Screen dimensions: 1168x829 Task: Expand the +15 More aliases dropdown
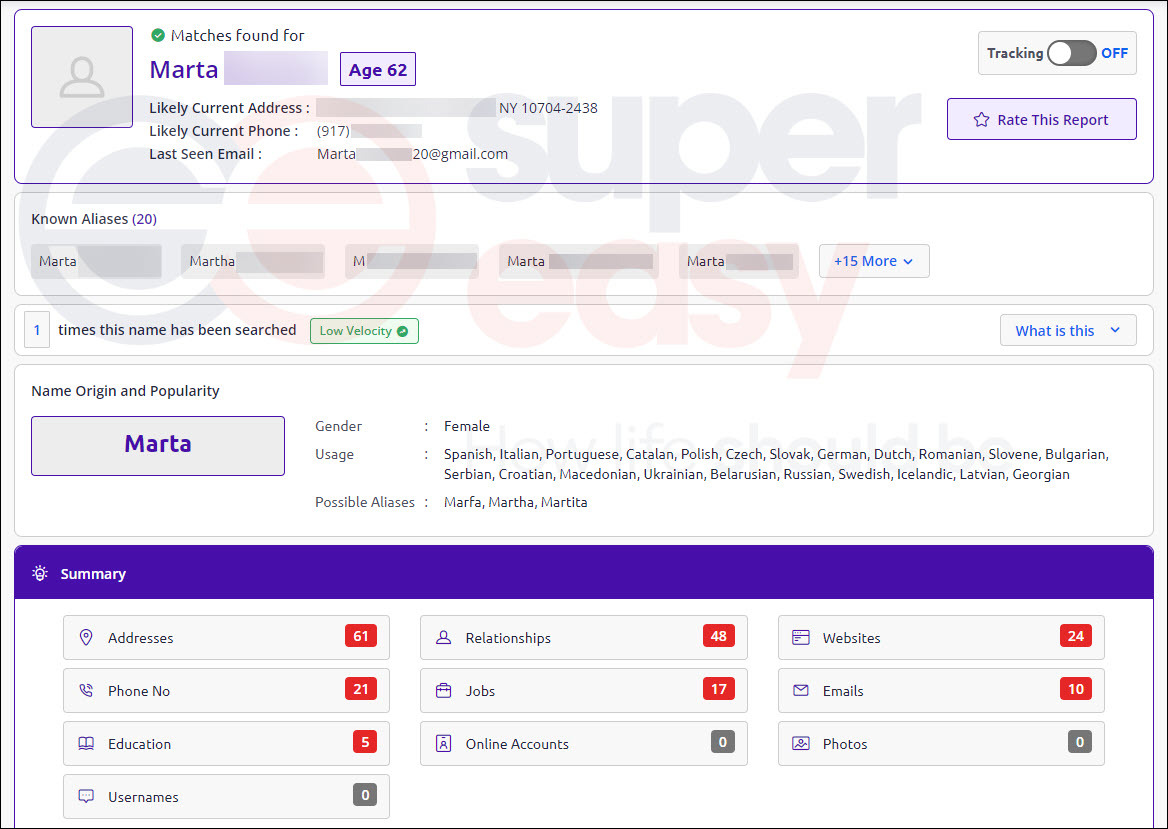pyautogui.click(x=874, y=261)
